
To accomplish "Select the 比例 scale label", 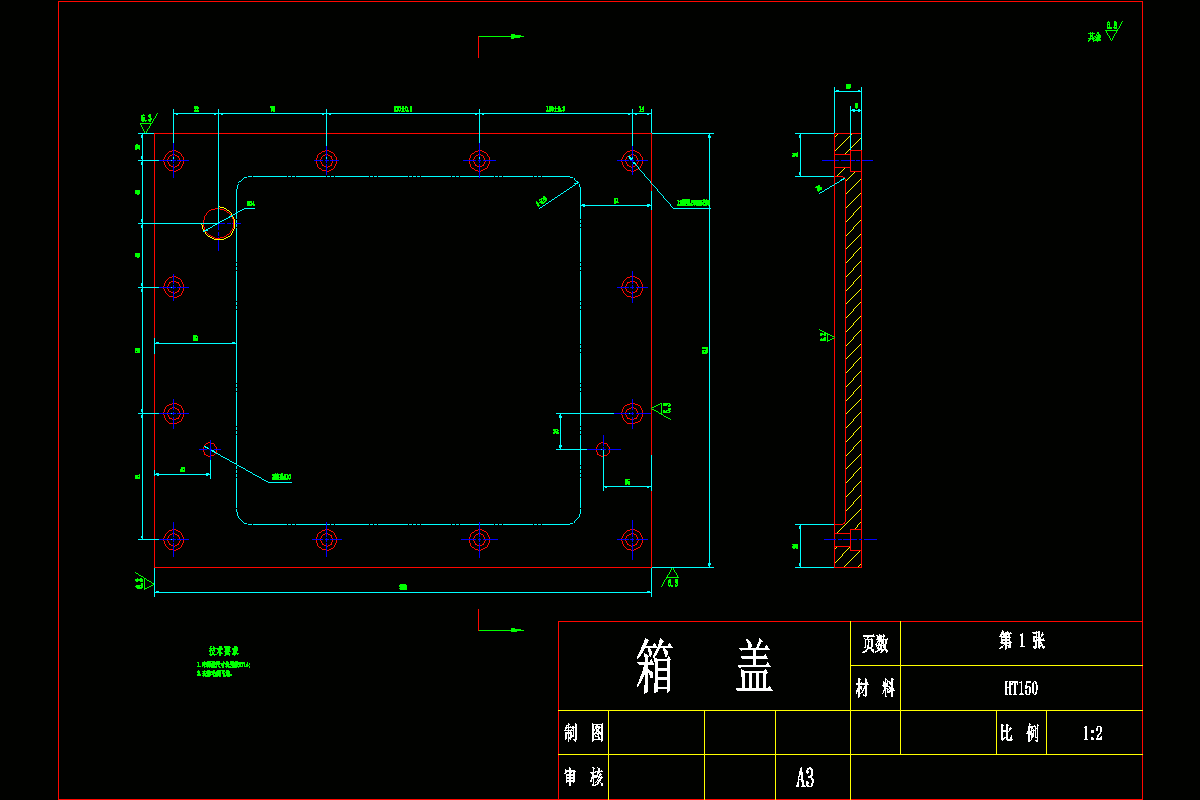I will click(1020, 733).
